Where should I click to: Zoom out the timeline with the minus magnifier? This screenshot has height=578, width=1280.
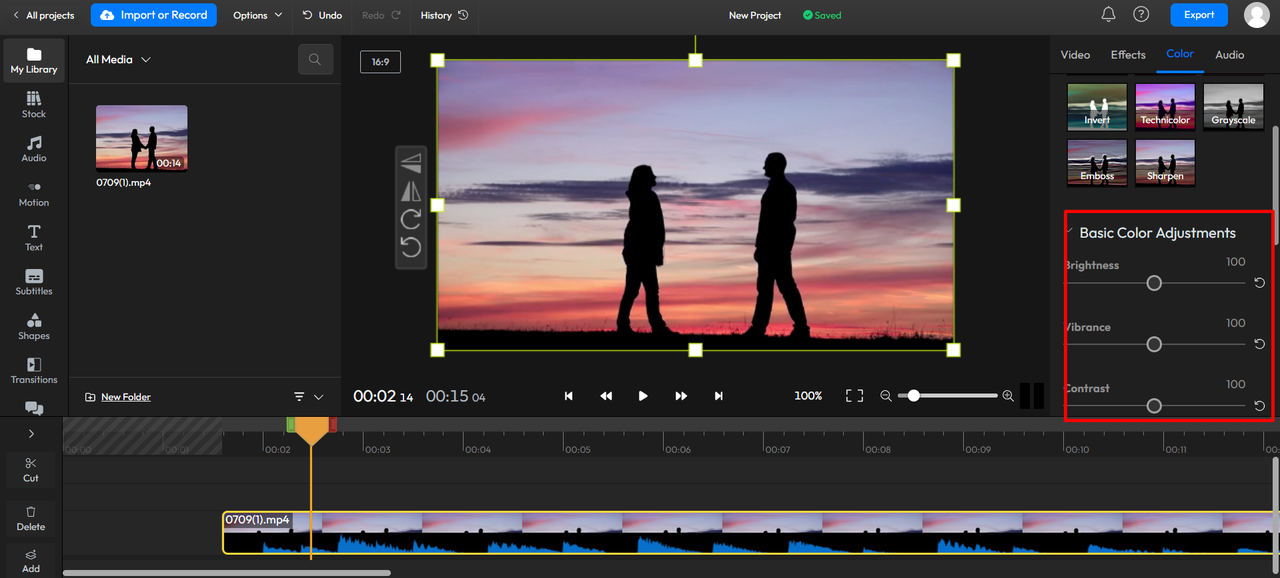pyautogui.click(x=885, y=396)
